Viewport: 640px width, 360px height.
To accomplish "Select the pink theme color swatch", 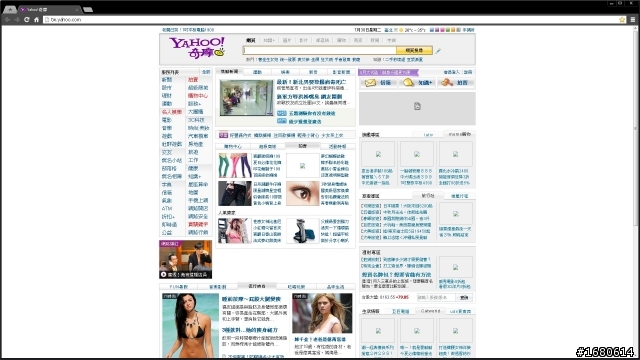I will click(x=442, y=30).
